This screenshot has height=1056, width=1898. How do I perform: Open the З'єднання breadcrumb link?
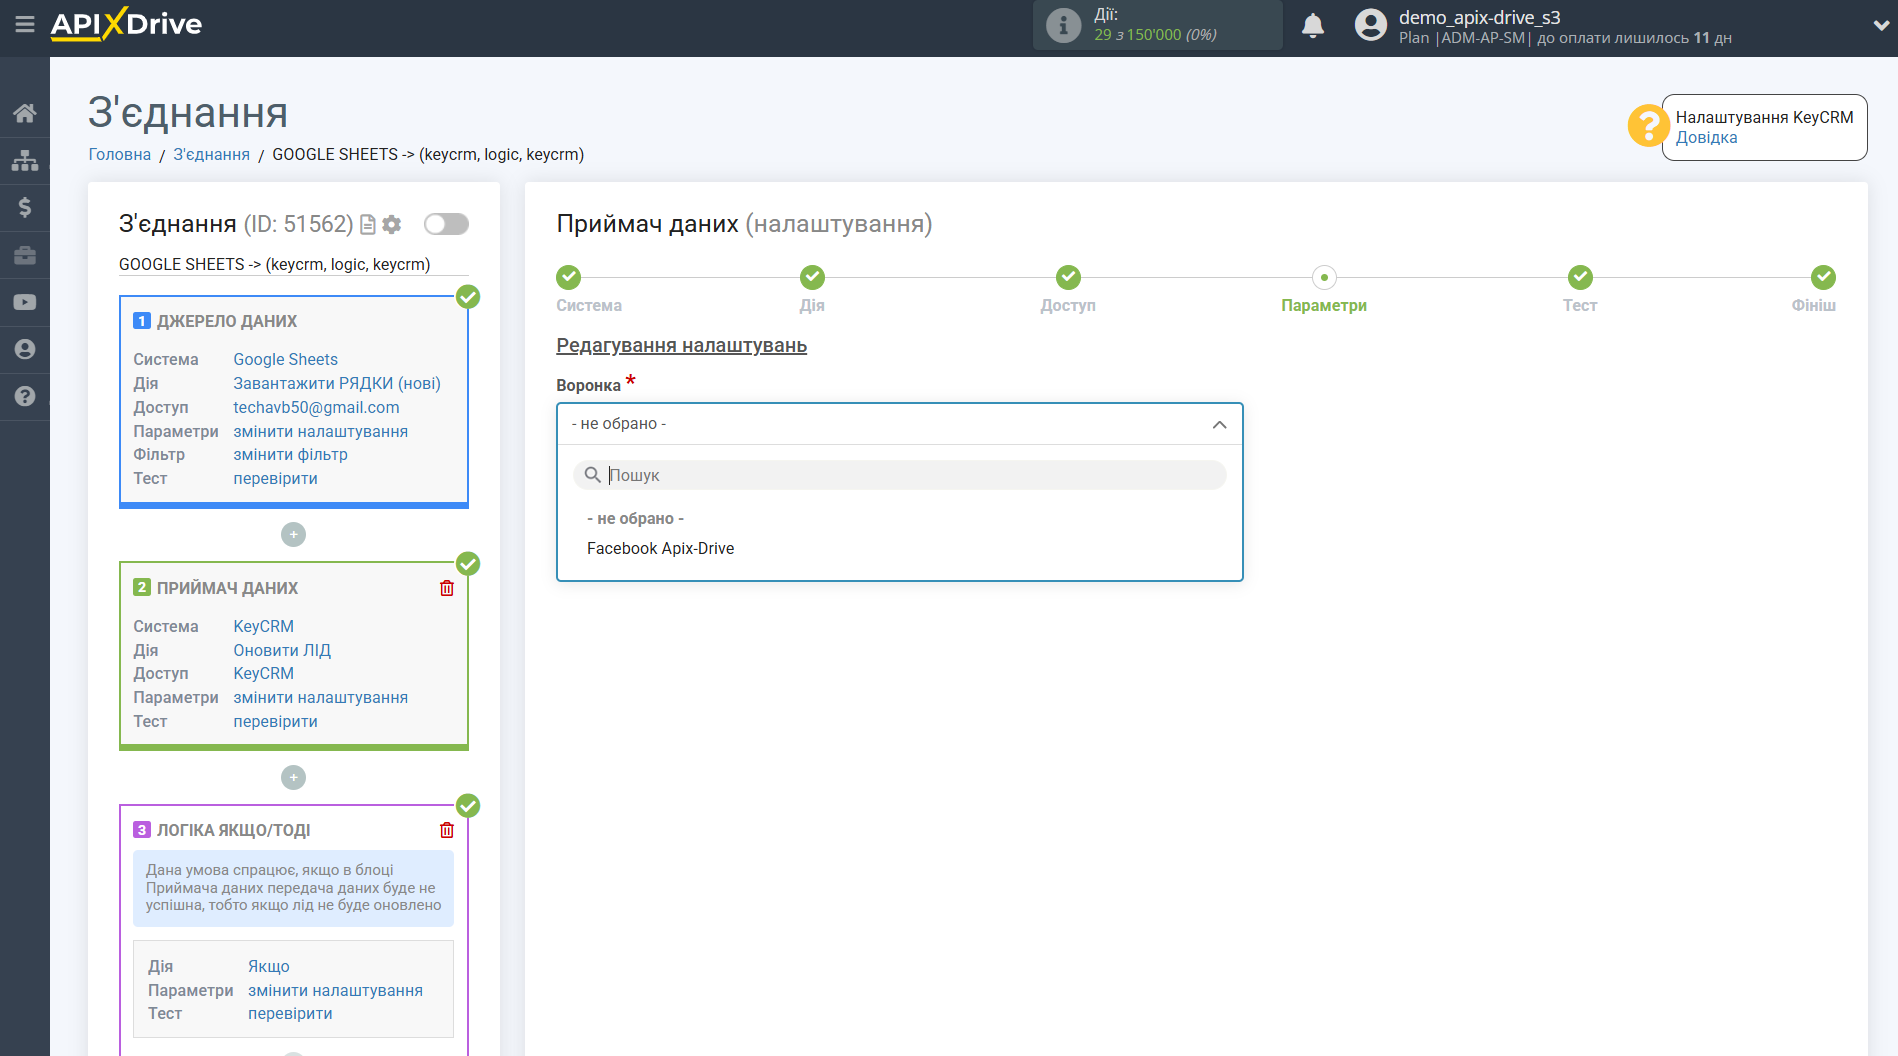[212, 154]
